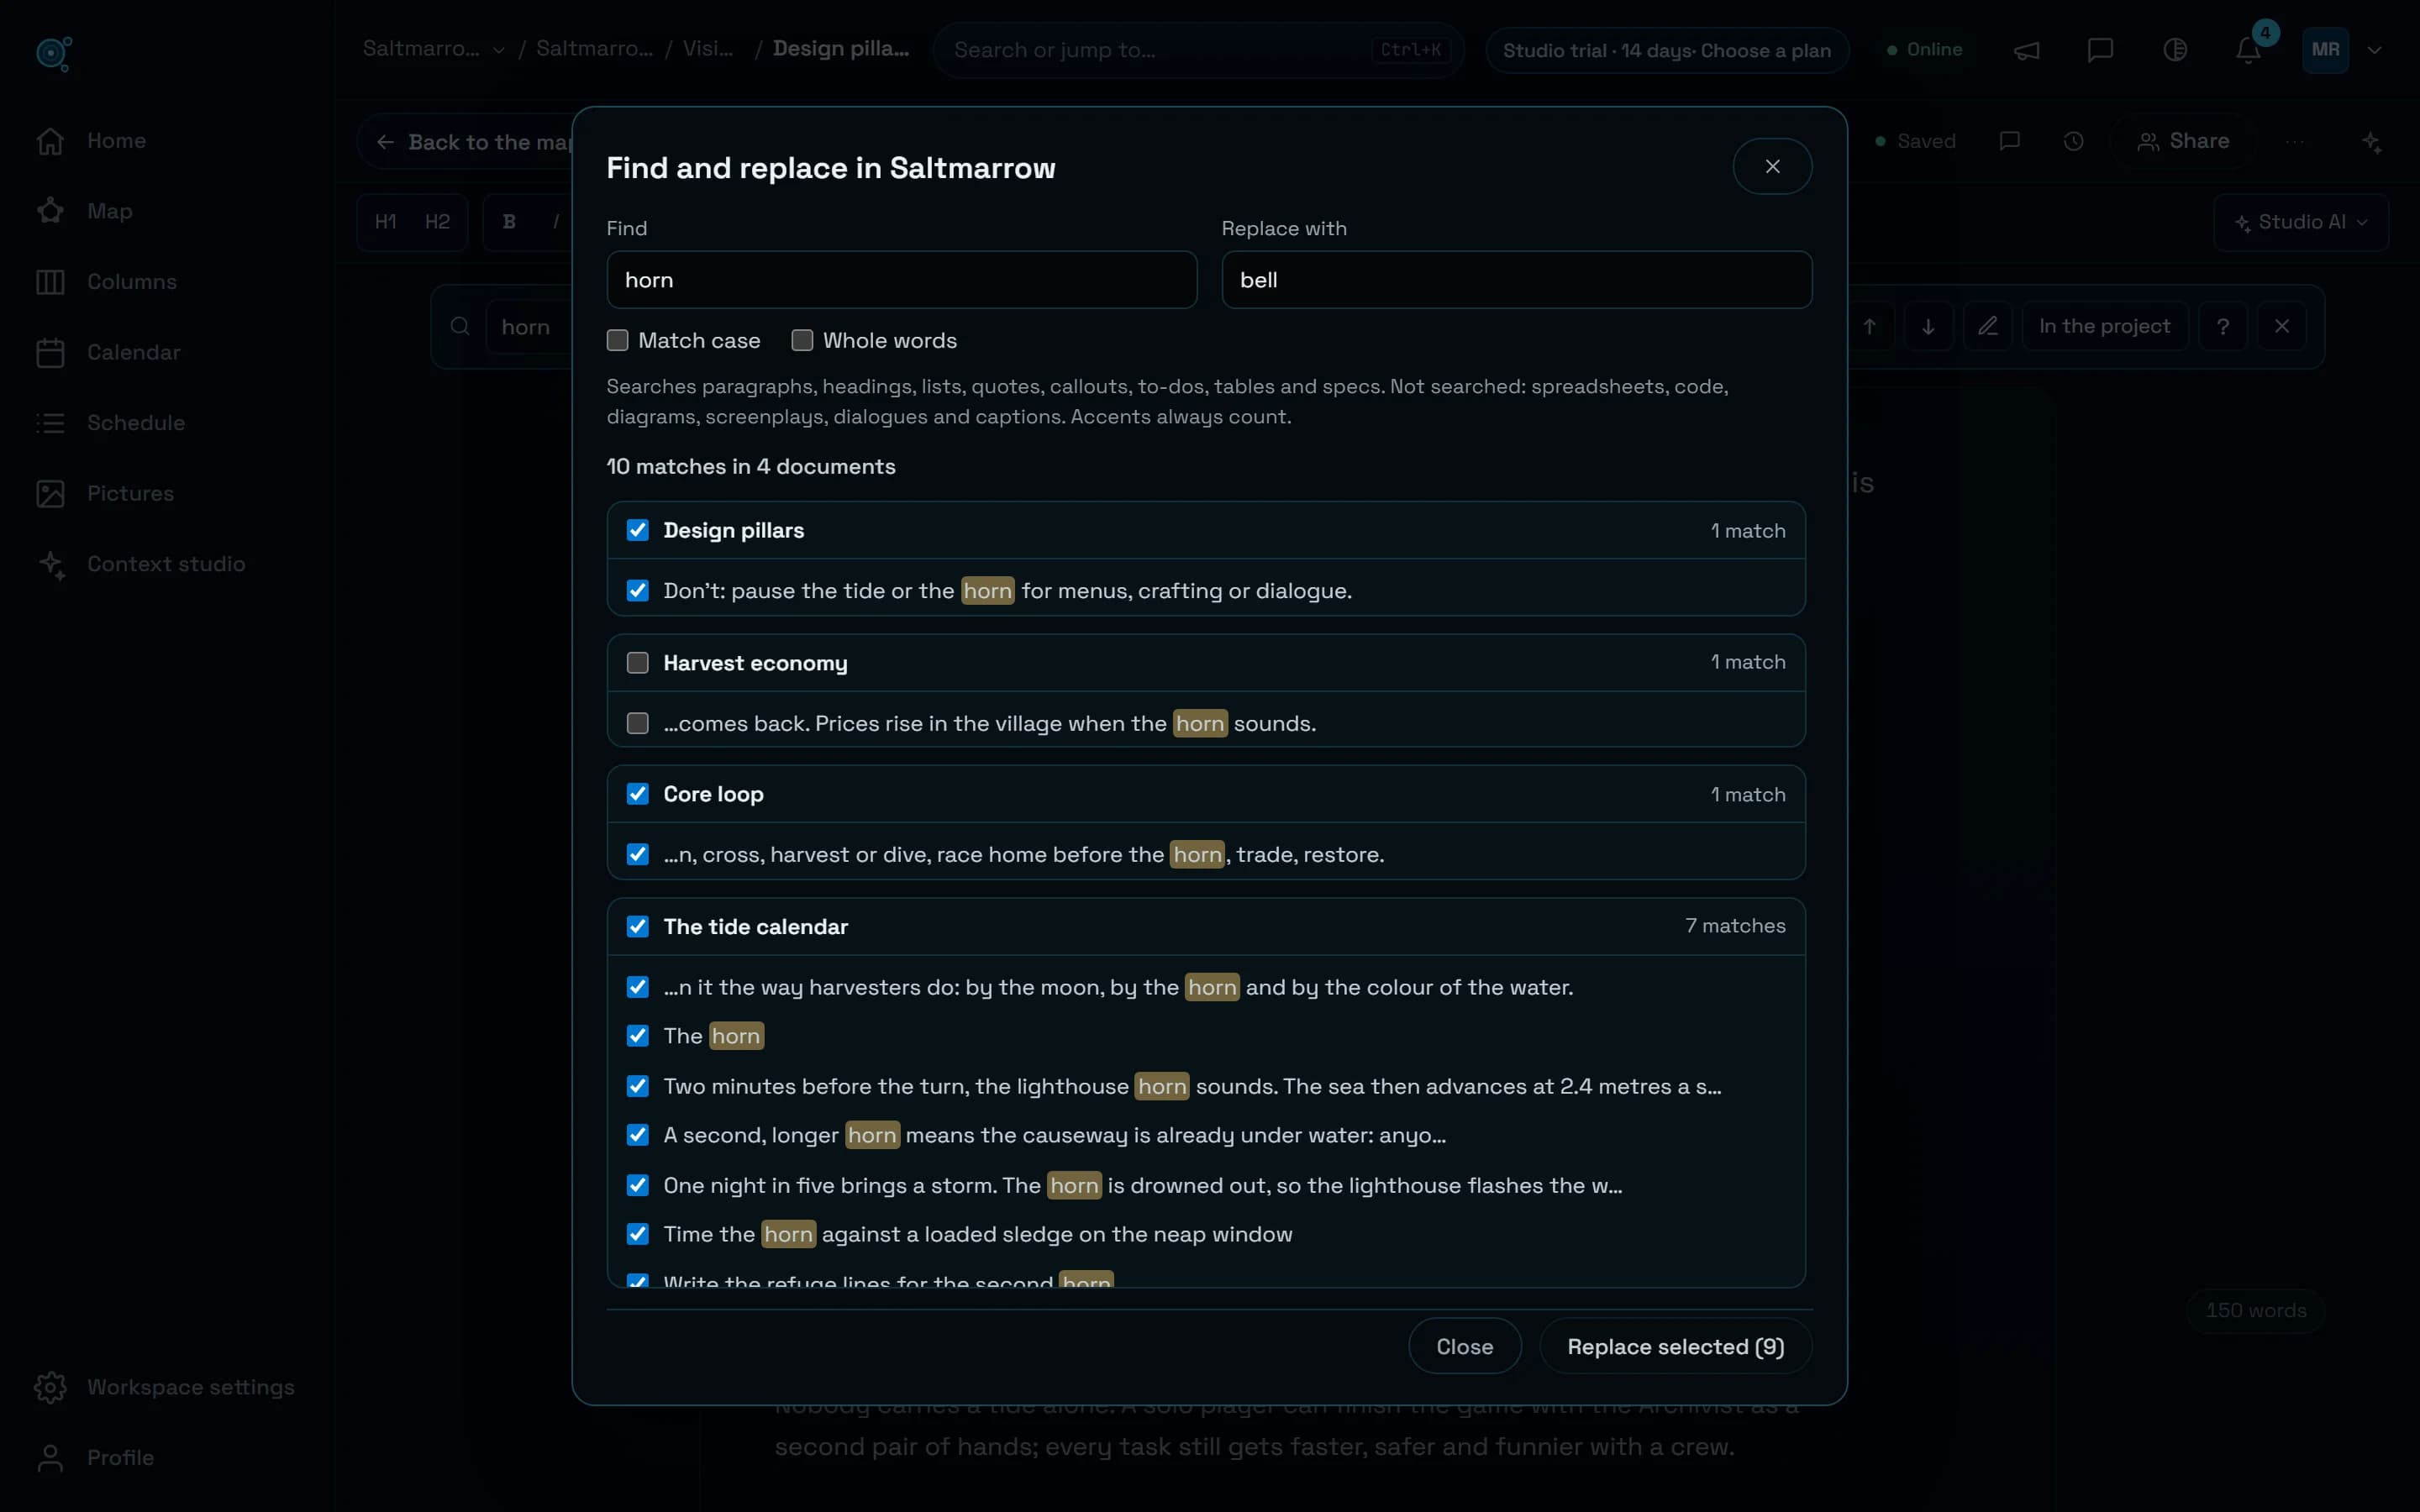Screen dimensions: 2420x1512
Task: Enable Whole words checkbox
Action: point(802,340)
